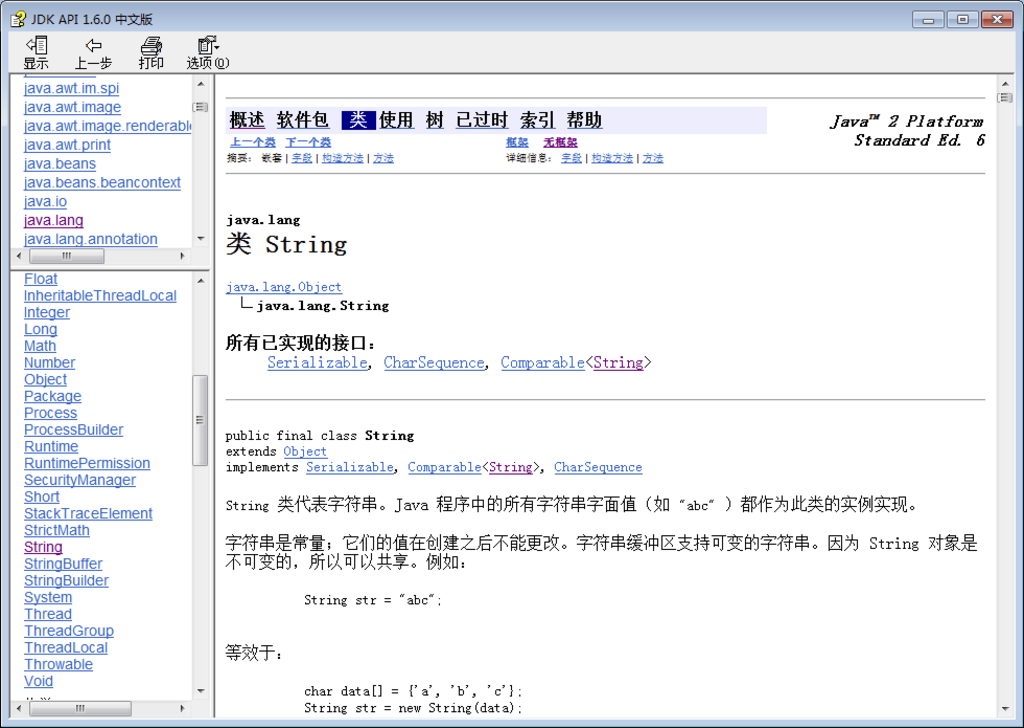Viewport: 1024px width, 728px height.
Task: Click package list vertical scrollbar down arrow
Action: (x=200, y=239)
